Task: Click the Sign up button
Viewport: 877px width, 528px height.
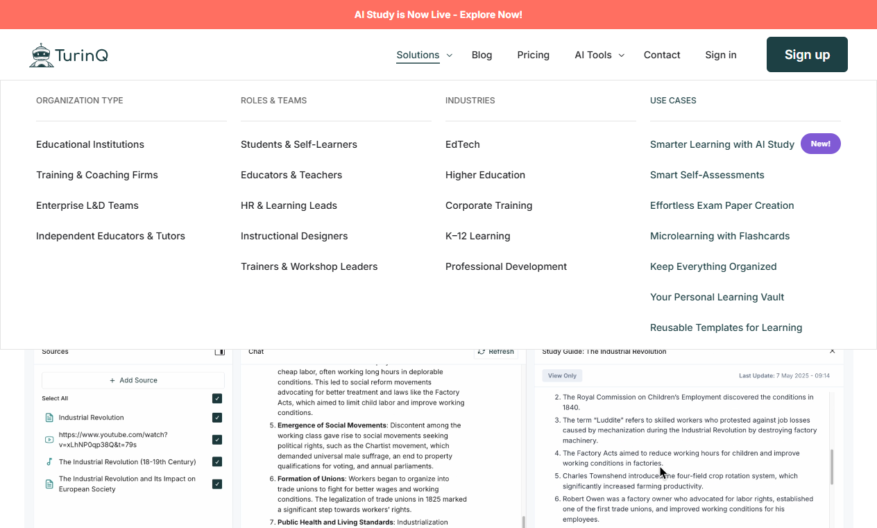Action: [807, 54]
